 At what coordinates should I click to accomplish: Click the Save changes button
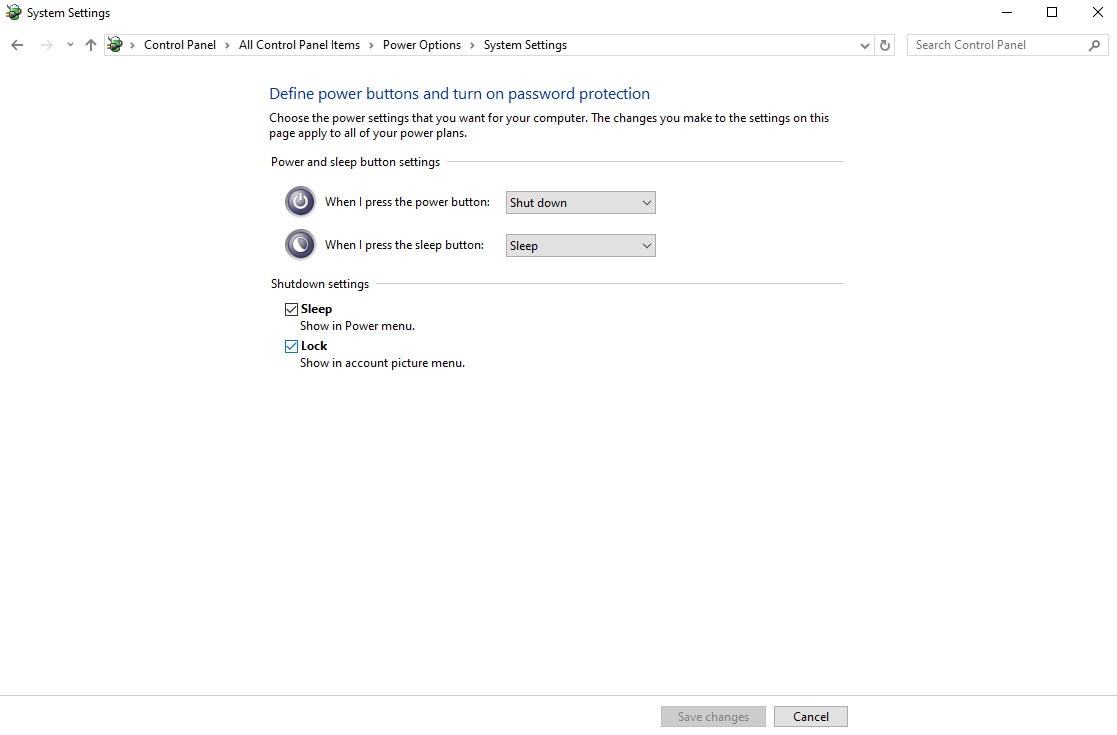[x=713, y=717]
